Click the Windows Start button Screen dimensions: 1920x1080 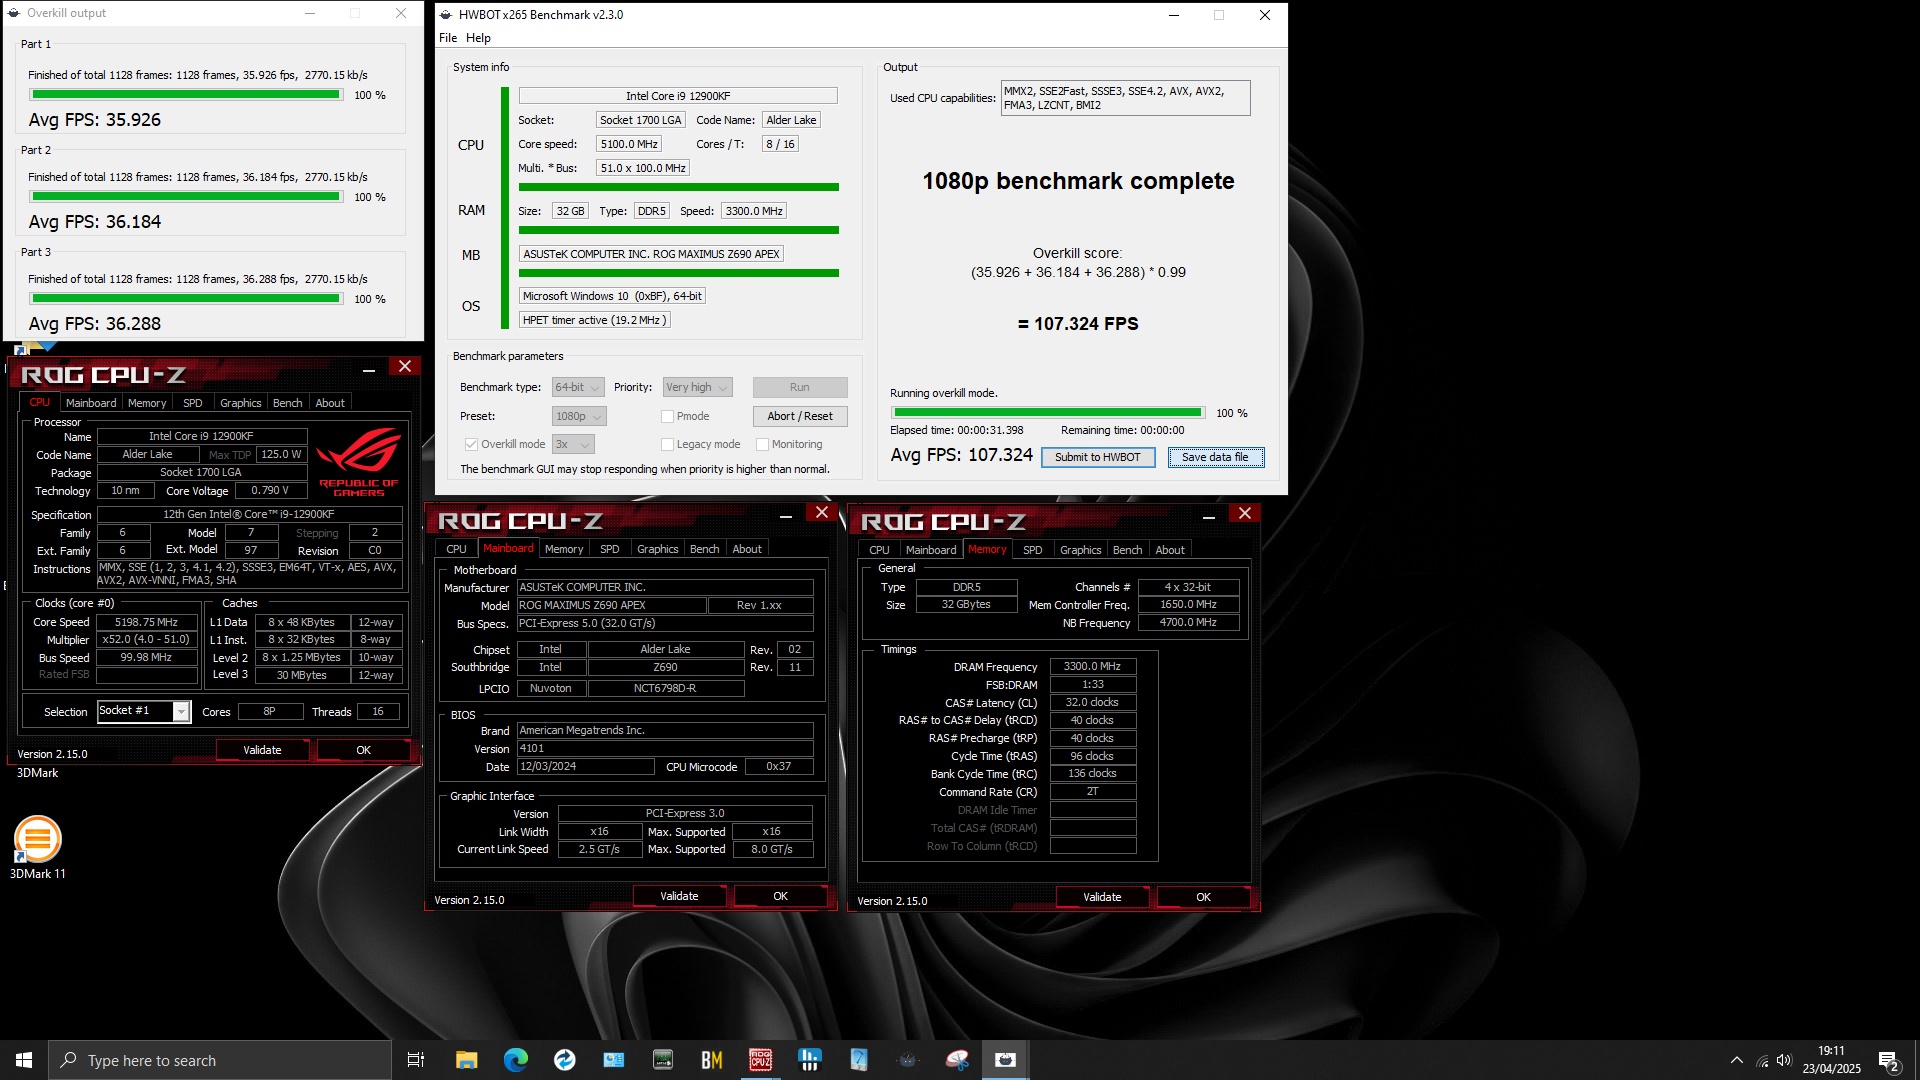[x=24, y=1060]
